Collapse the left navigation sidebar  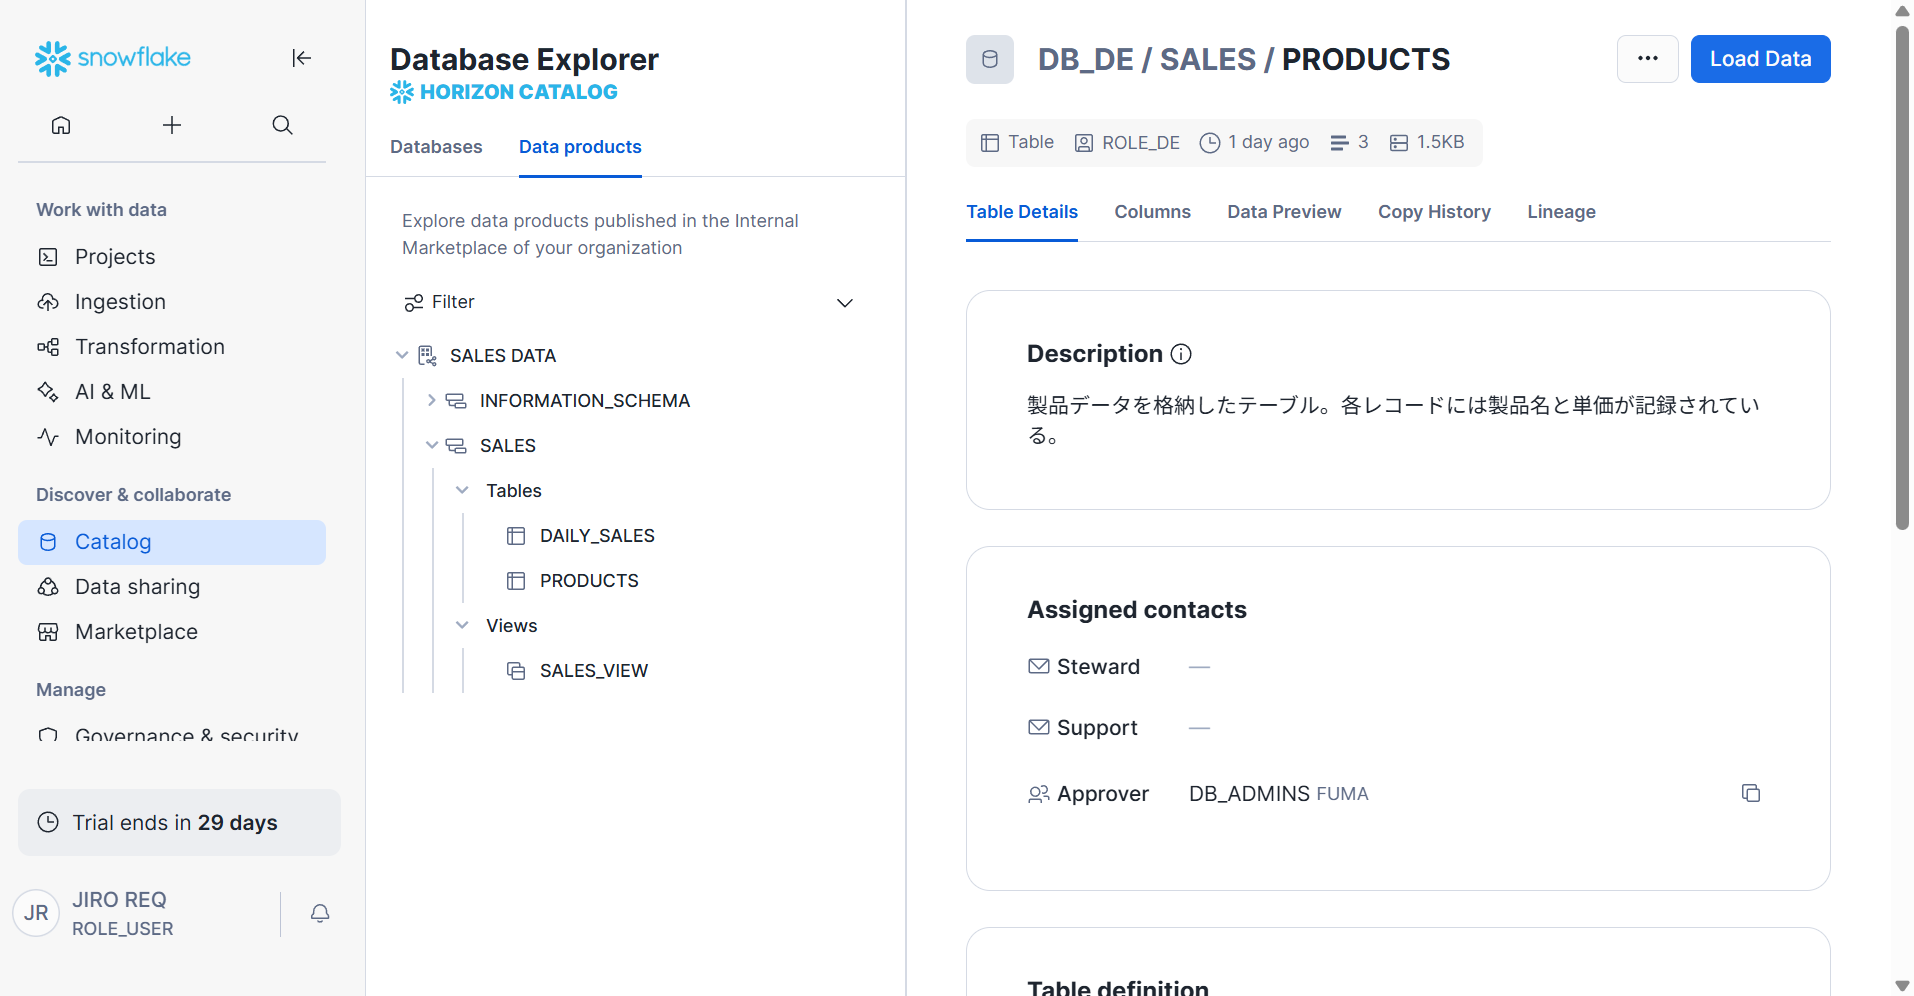pyautogui.click(x=301, y=58)
